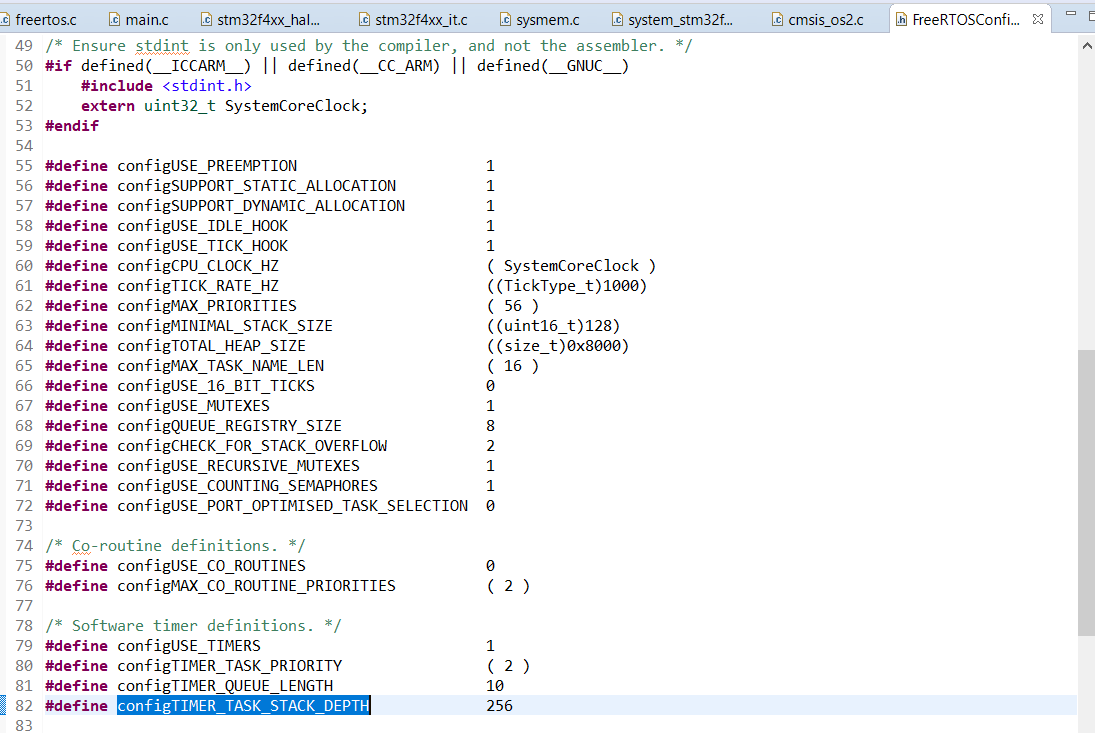Click on configQUEUE_REGISTRY_SIZE text
This screenshot has width=1095, height=733.
pyautogui.click(x=229, y=426)
